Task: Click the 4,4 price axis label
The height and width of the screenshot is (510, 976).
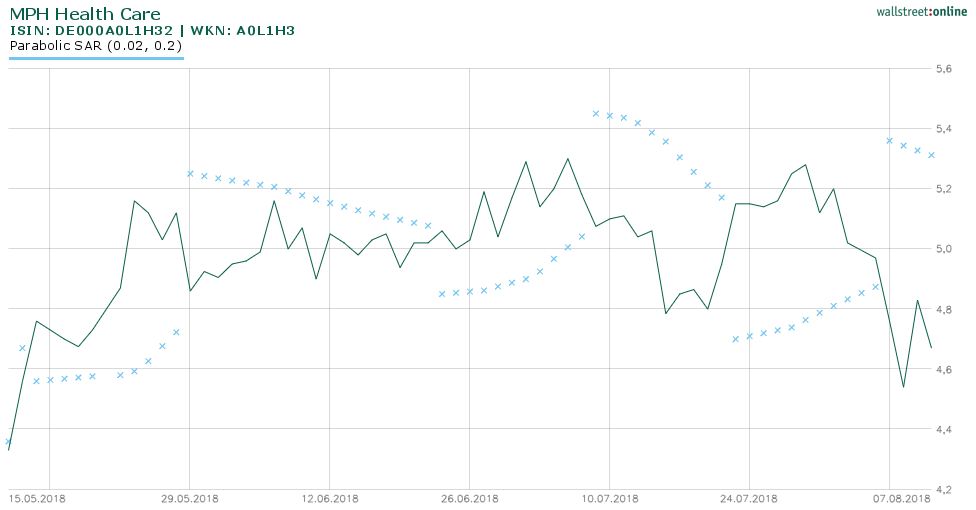Action: tap(943, 430)
